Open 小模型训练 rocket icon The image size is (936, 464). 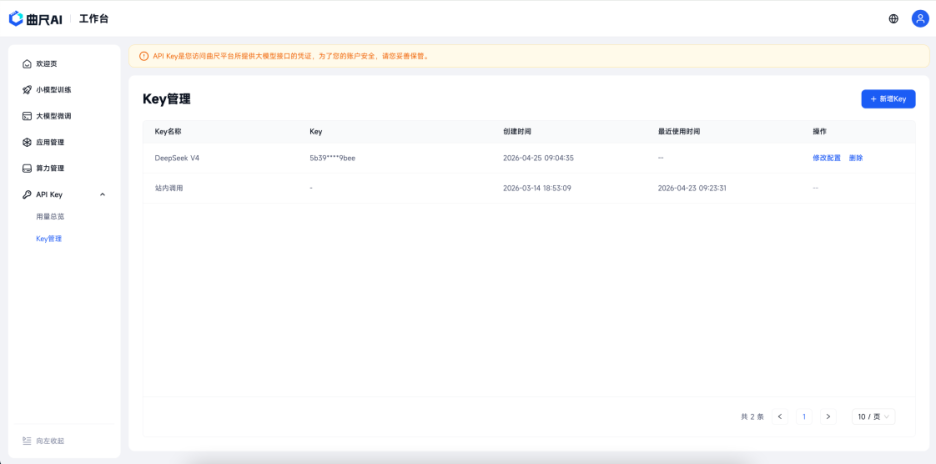[x=27, y=90]
